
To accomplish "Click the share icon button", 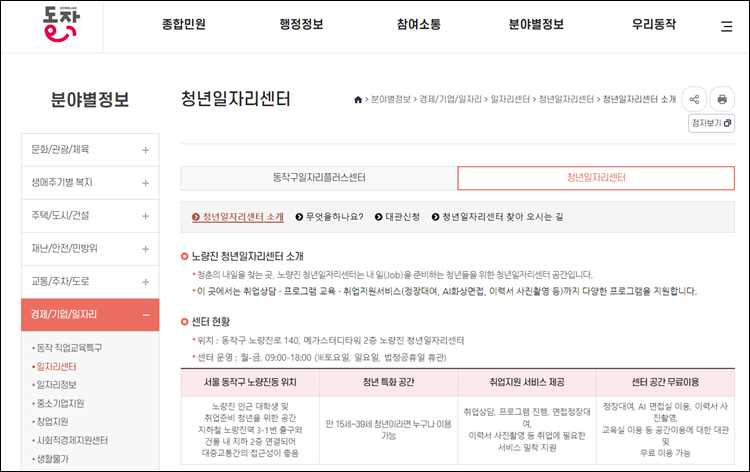I will [694, 99].
